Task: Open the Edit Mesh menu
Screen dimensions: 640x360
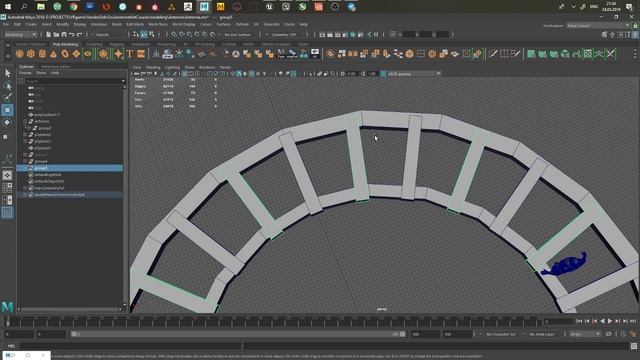Action: click(135, 24)
